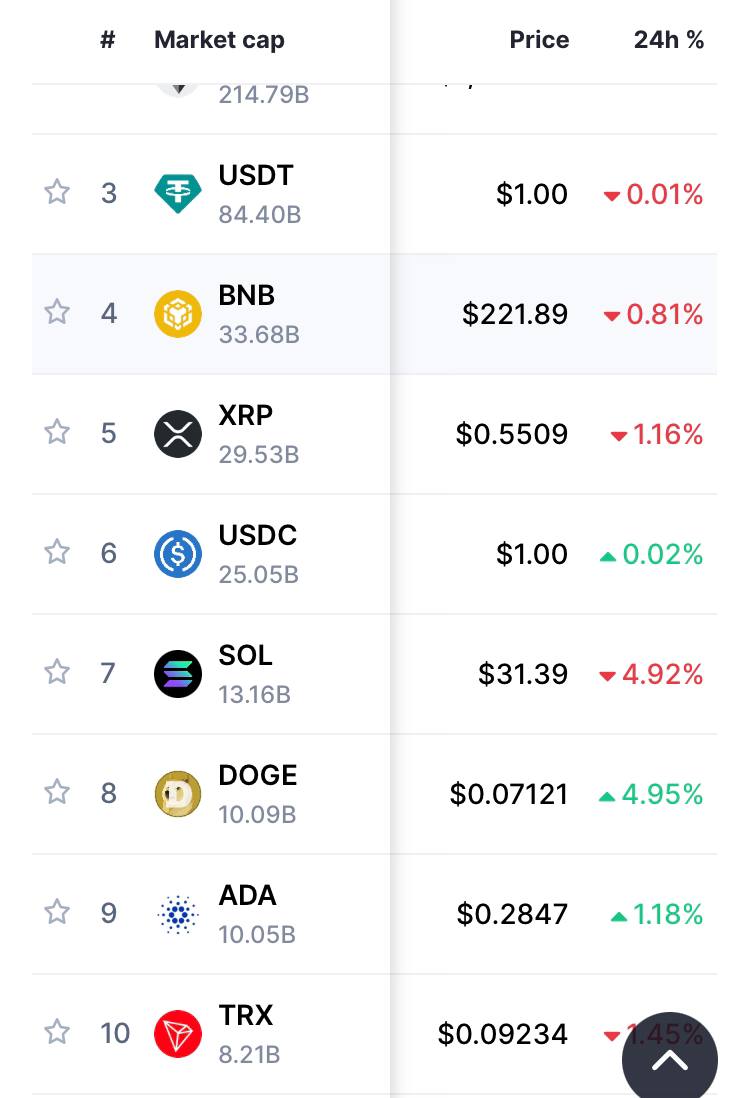Star USDT to add to watchlist
The image size is (750, 1098).
click(57, 192)
